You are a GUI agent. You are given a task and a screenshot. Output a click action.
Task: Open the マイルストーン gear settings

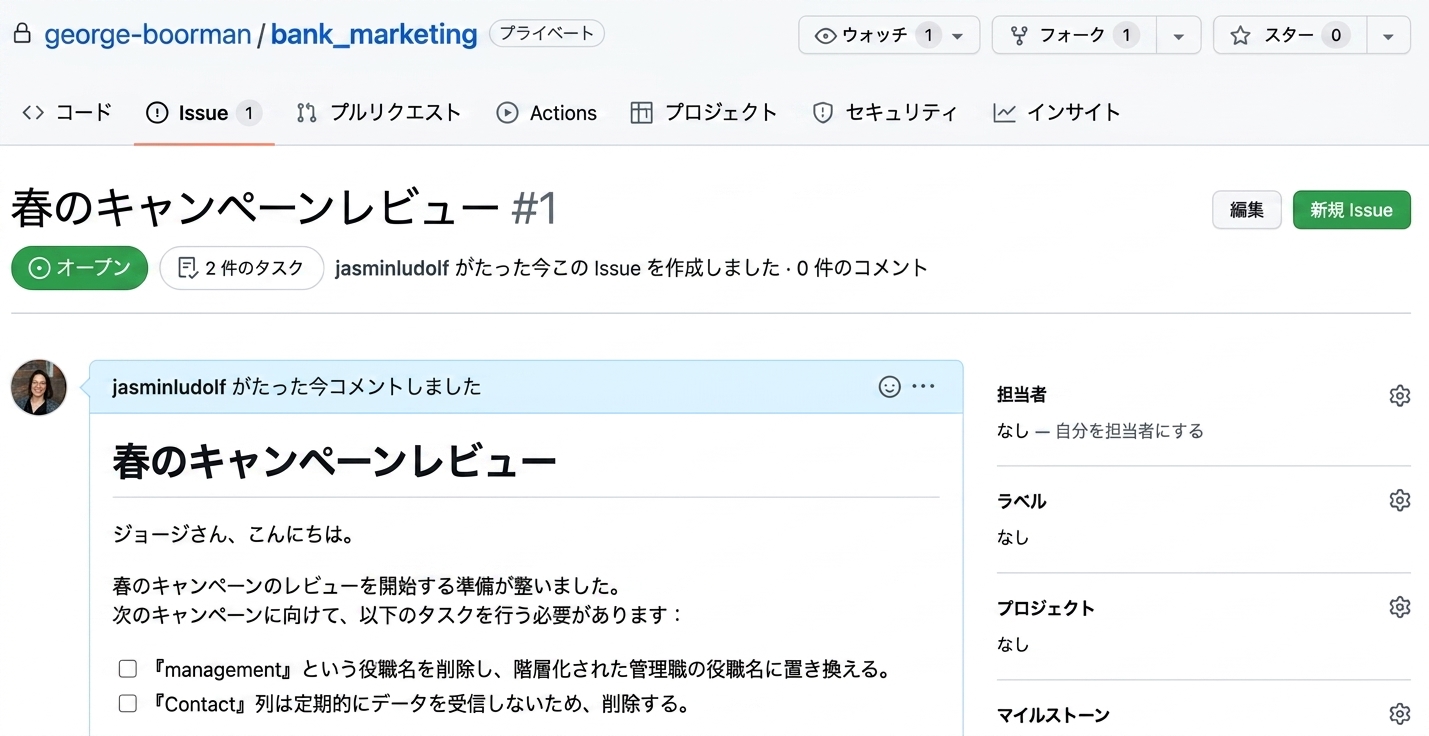tap(1400, 714)
